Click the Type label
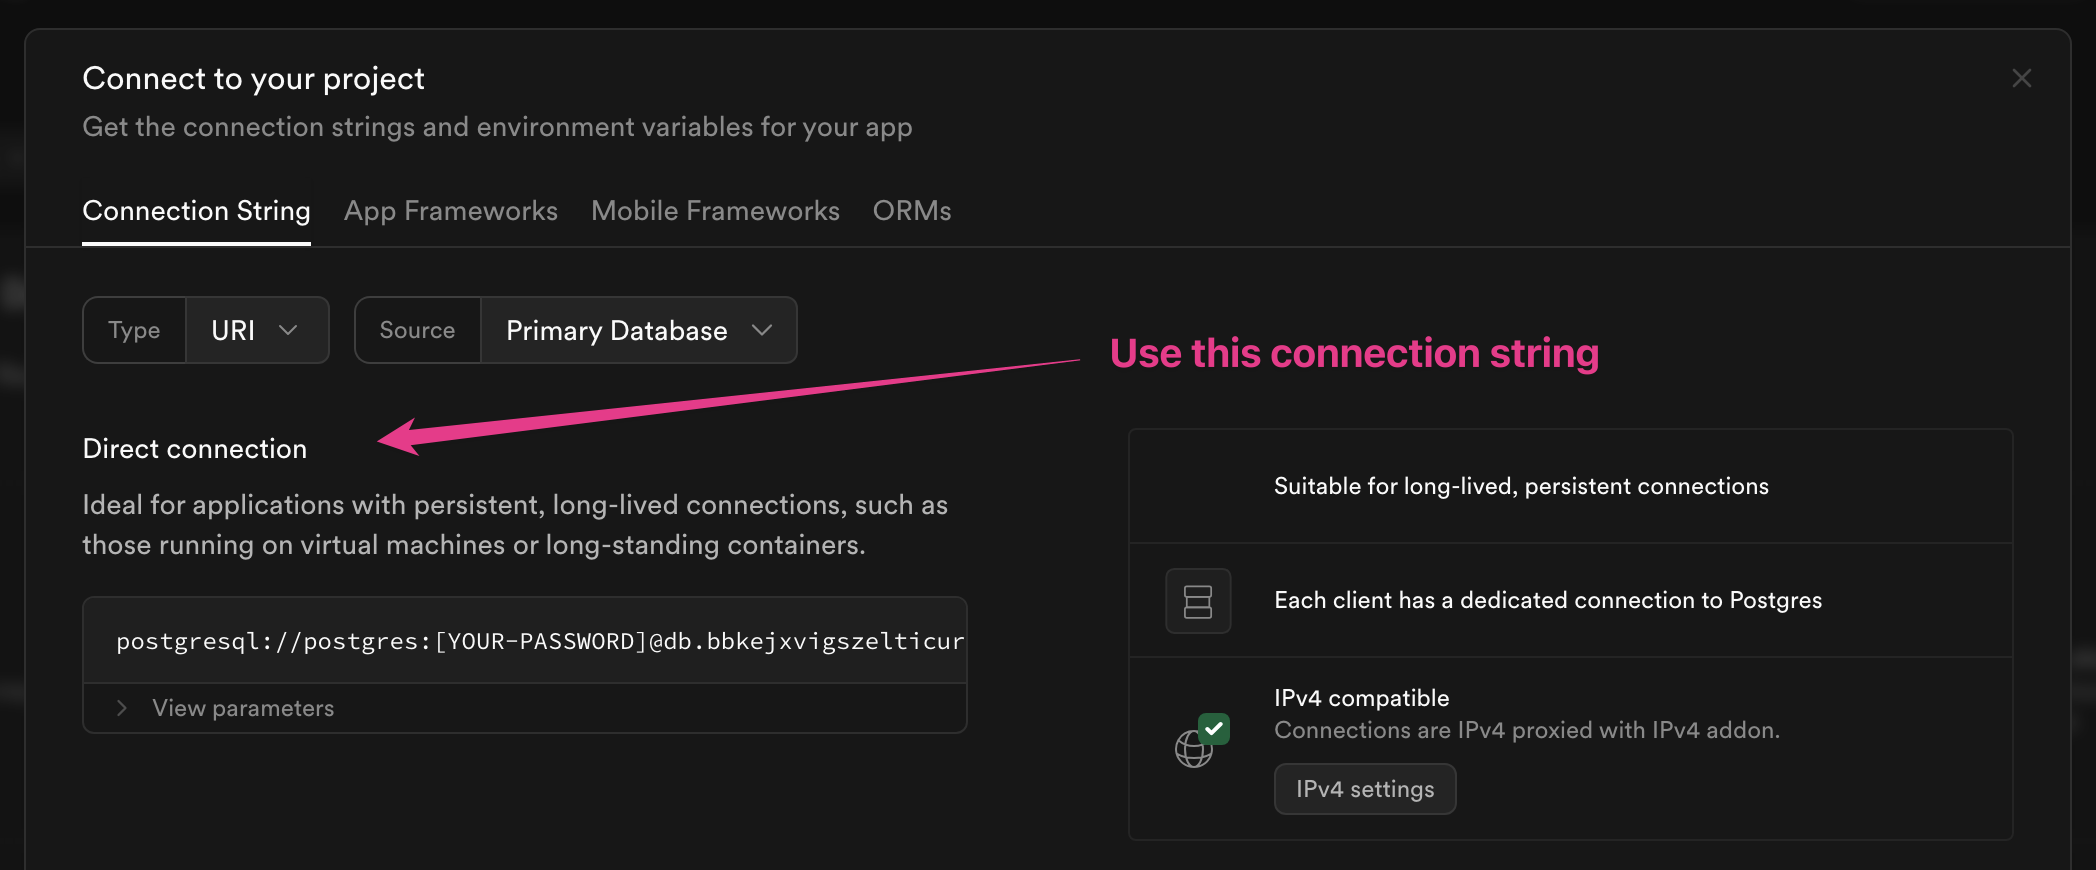This screenshot has width=2096, height=870. pos(134,330)
